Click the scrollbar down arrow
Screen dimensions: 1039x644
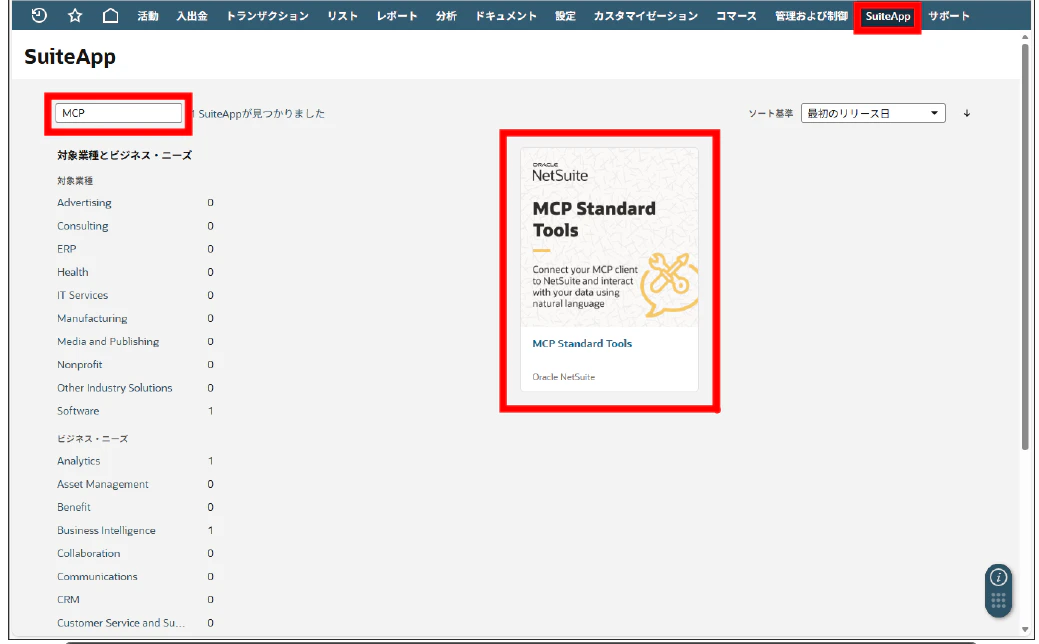coord(1025,630)
